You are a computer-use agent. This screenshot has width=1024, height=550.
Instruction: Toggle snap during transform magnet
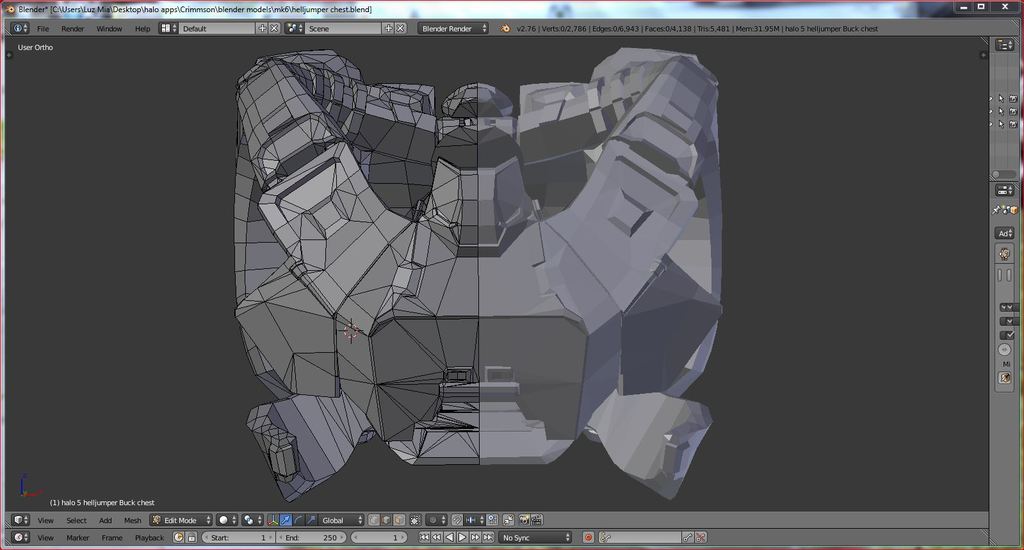pyautogui.click(x=457, y=520)
